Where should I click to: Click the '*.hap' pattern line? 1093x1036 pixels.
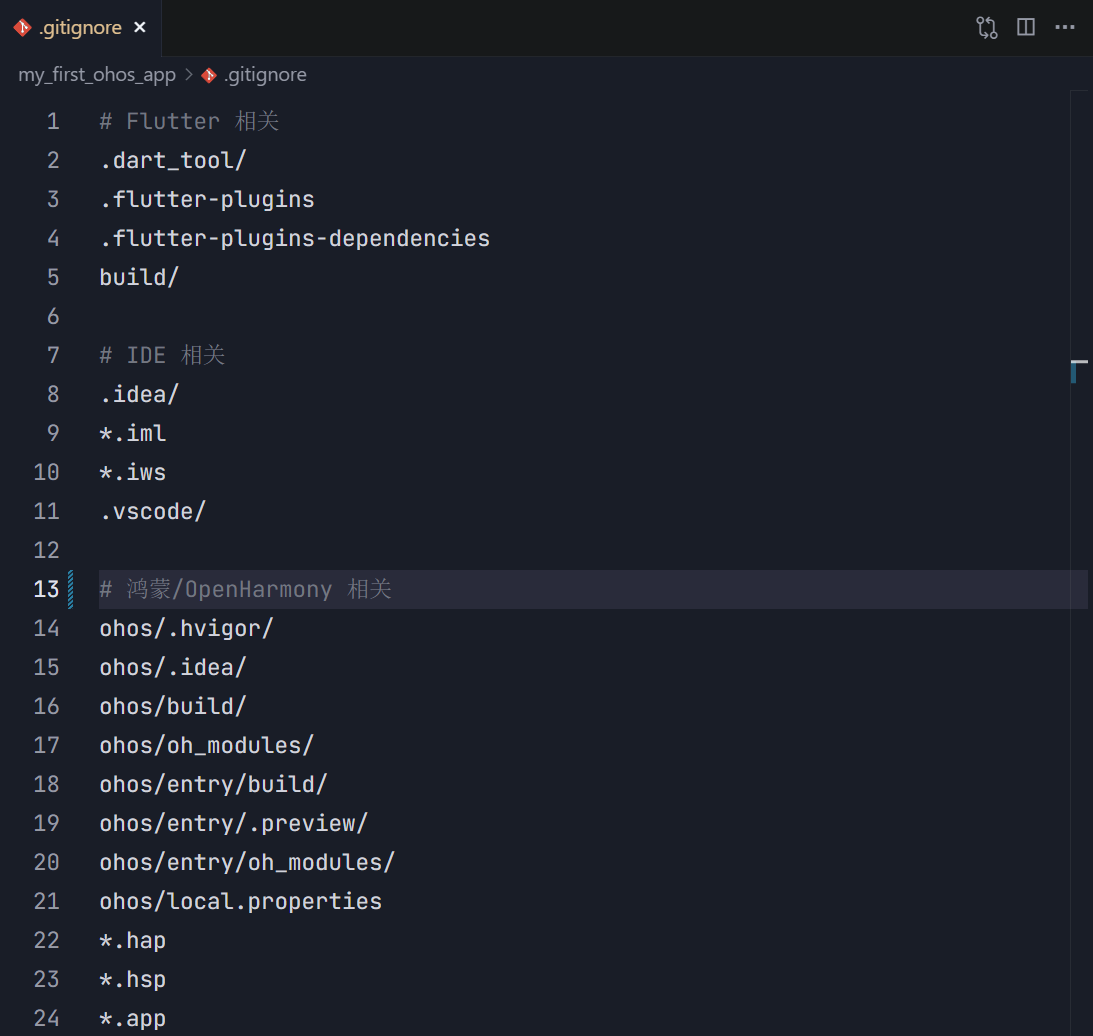click(132, 940)
